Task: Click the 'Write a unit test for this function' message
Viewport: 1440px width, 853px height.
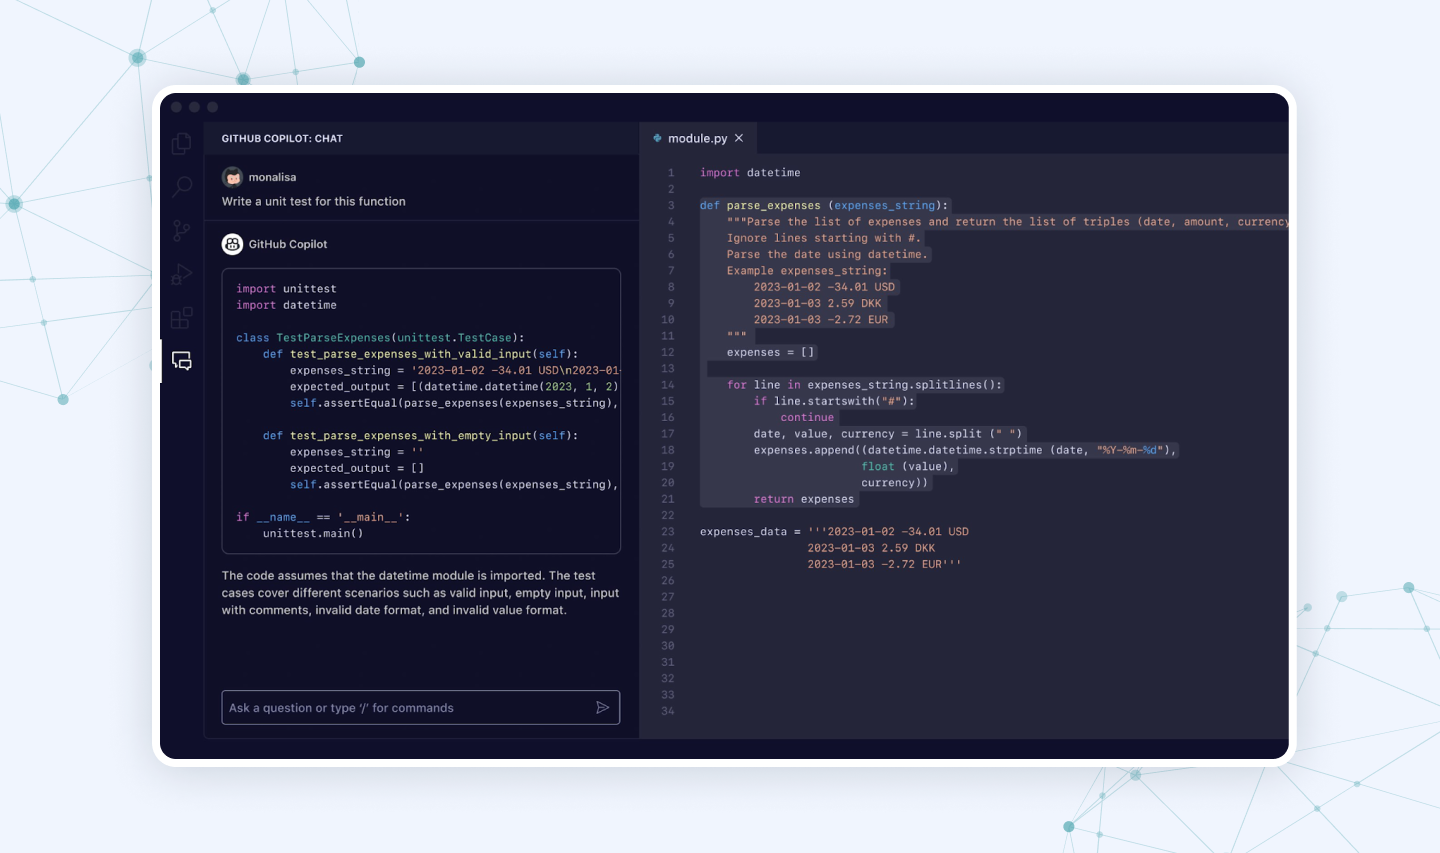Action: pos(314,201)
